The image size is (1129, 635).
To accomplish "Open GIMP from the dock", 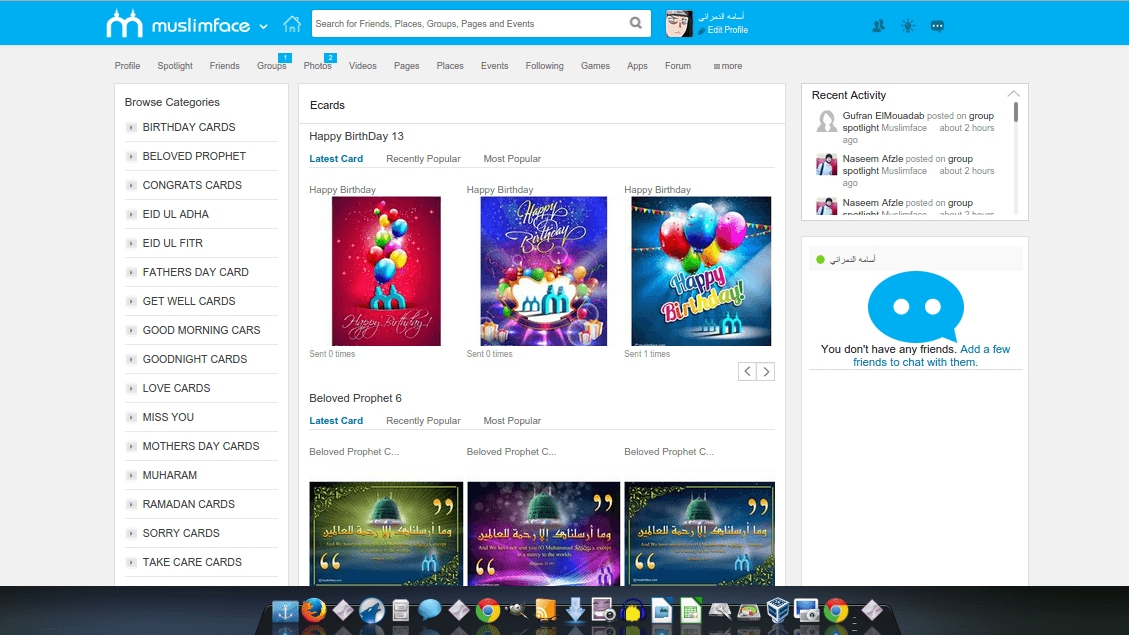I will (x=516, y=610).
